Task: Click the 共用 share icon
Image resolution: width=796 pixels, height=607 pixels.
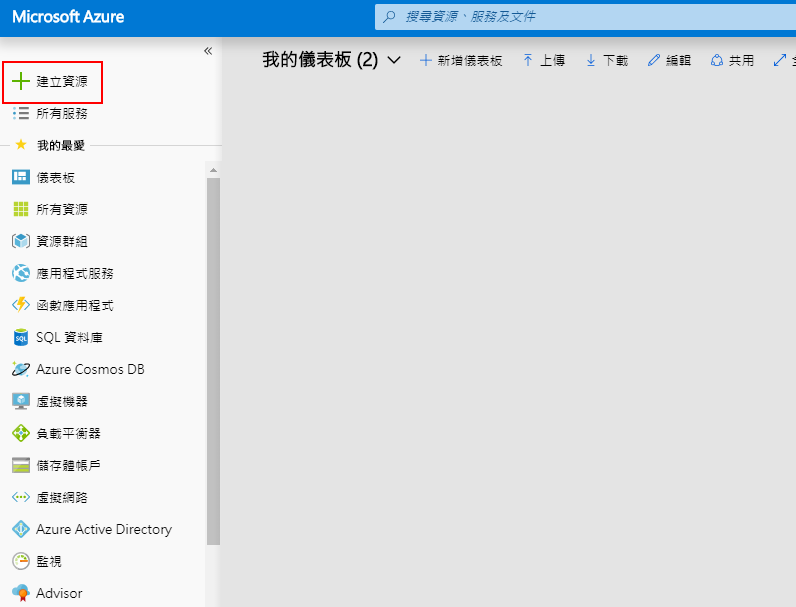Action: (717, 60)
